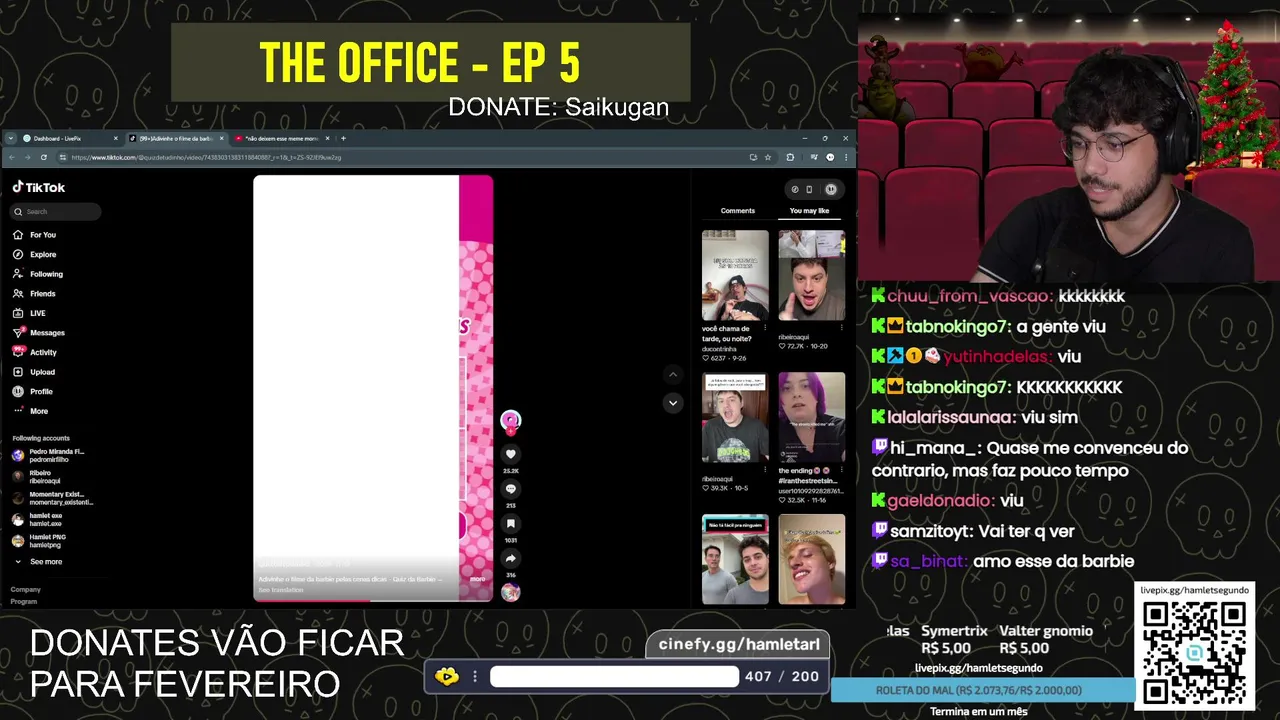This screenshot has height=720, width=1280.
Task: Switch to the YouTube meme tab
Action: coord(281,138)
